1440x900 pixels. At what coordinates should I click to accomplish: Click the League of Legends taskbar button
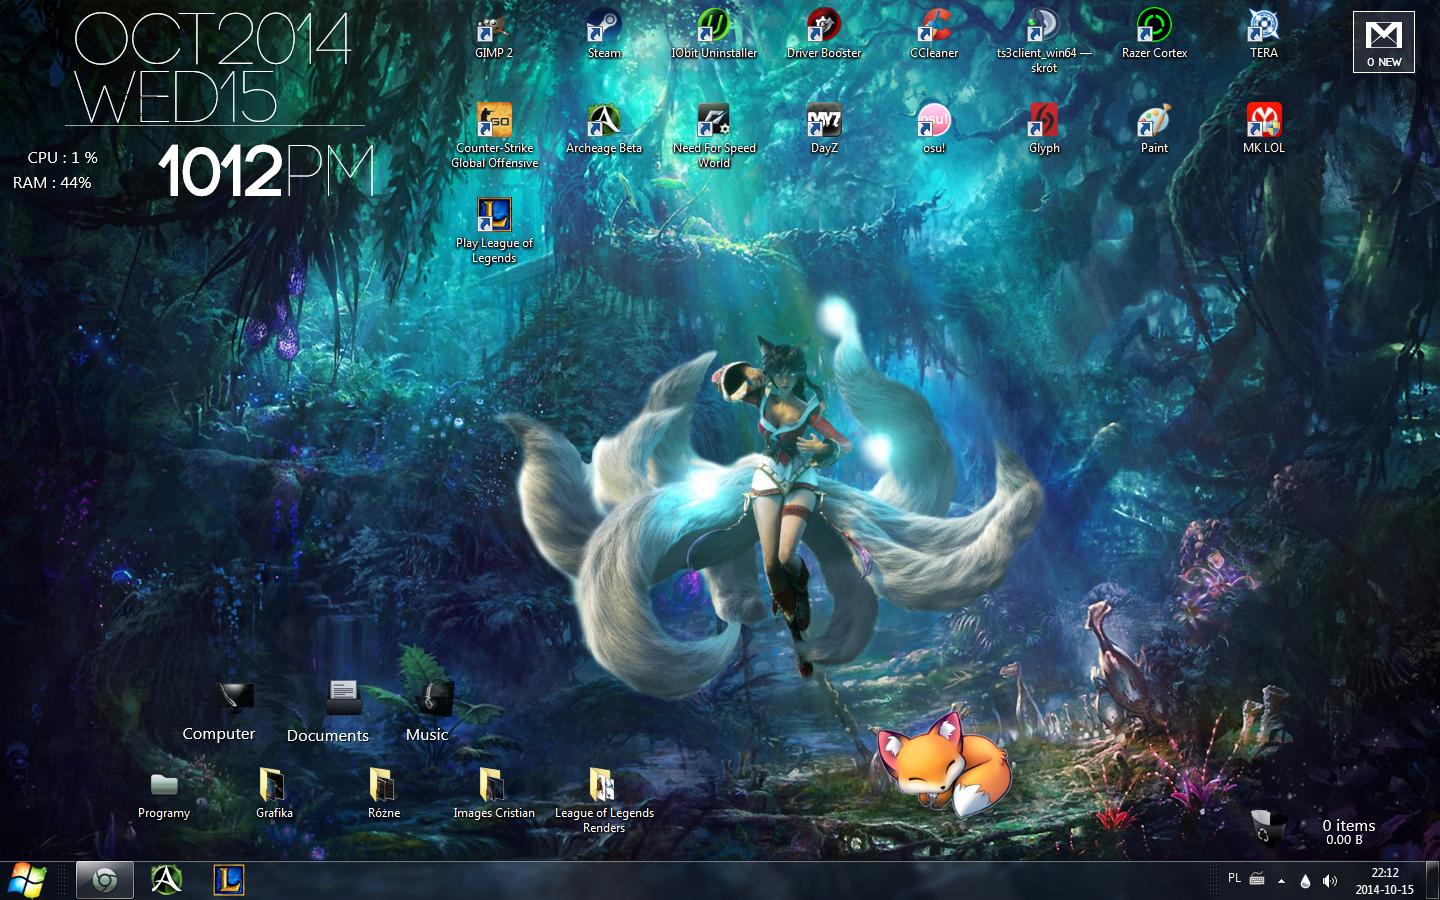[x=229, y=880]
